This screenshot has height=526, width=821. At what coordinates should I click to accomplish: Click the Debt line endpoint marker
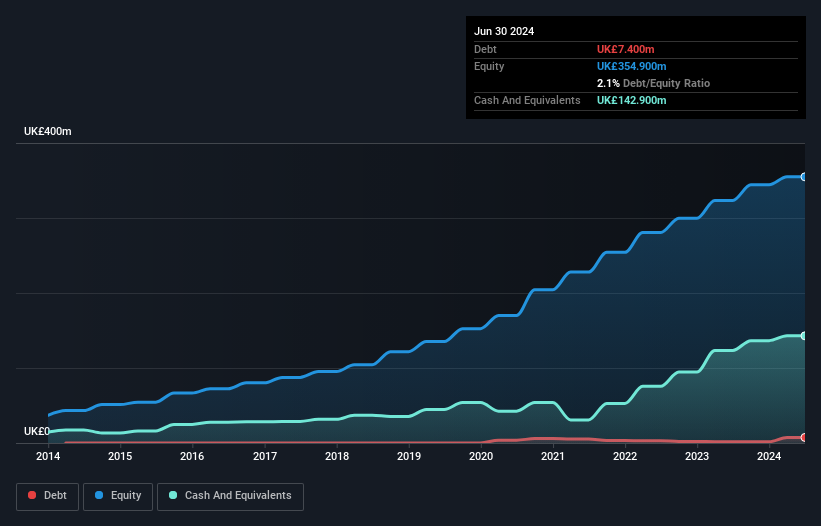coord(804,438)
